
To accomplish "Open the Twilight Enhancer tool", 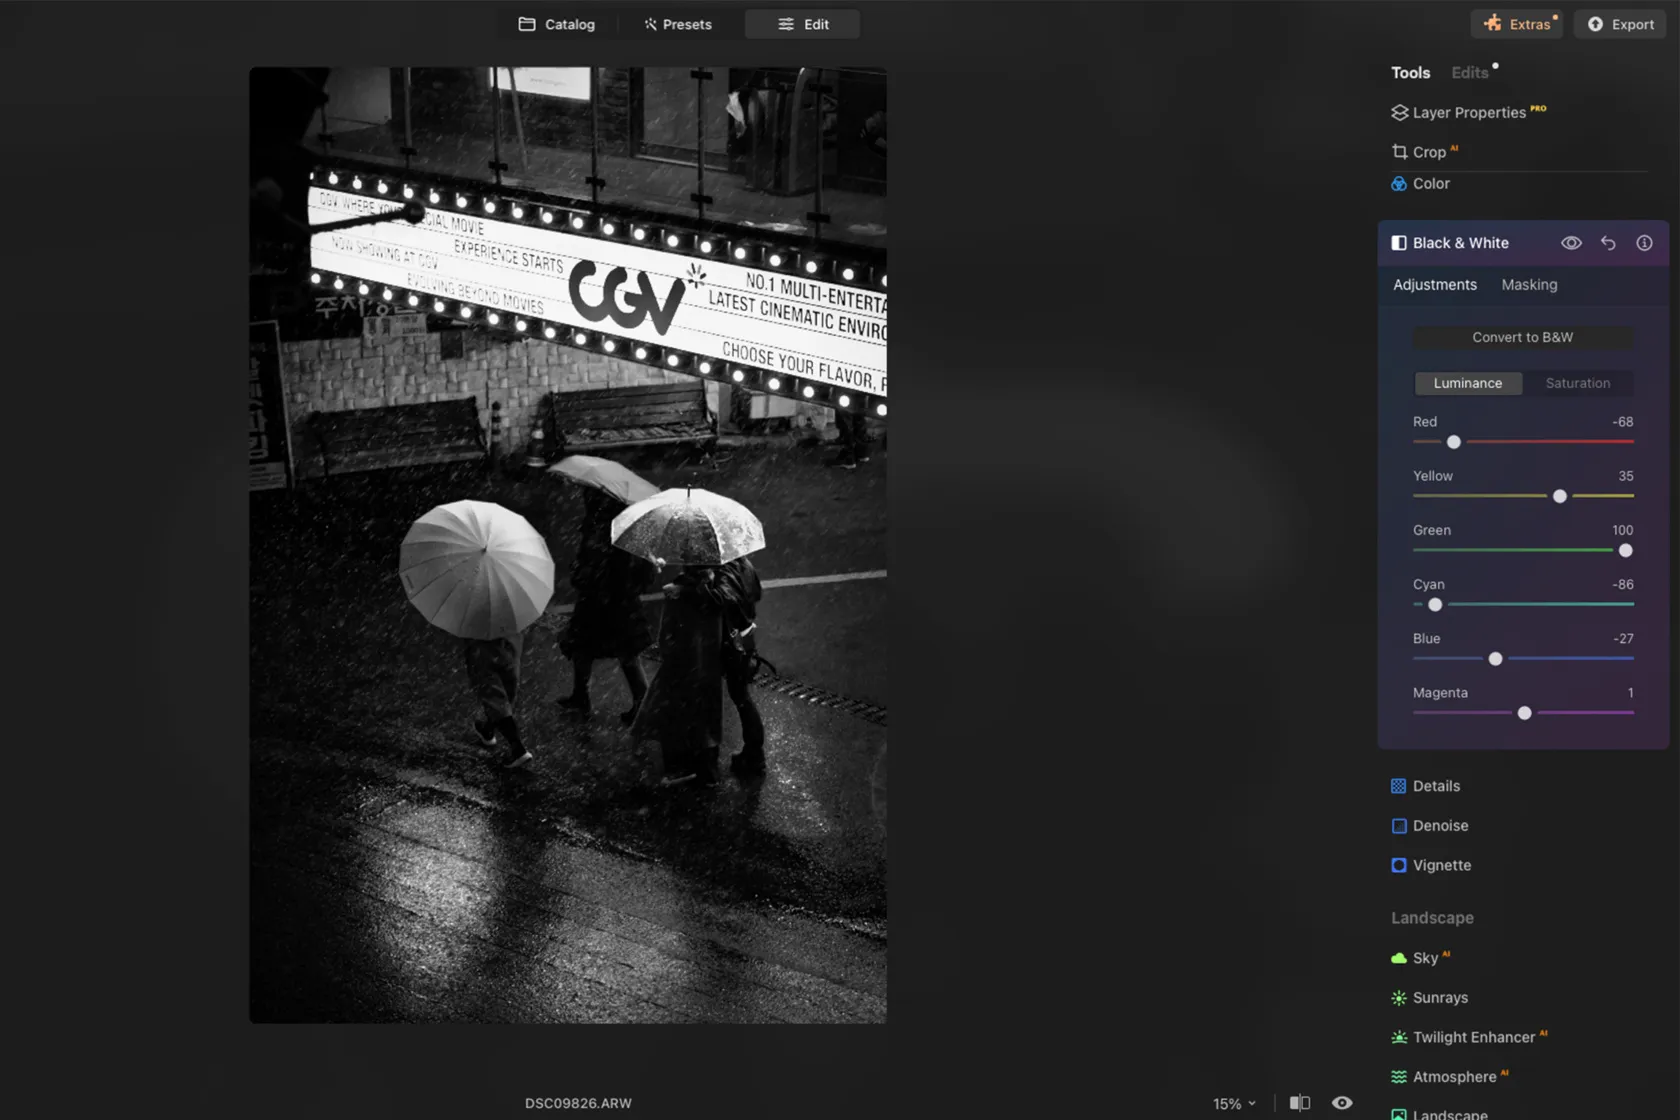I will coord(1472,1037).
